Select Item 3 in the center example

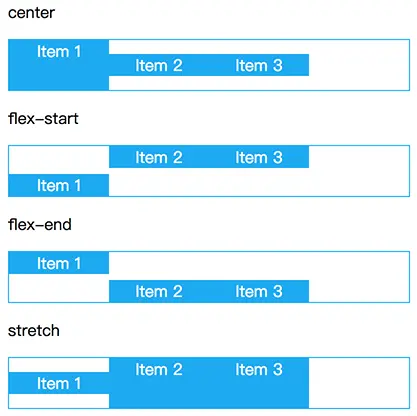(x=259, y=65)
